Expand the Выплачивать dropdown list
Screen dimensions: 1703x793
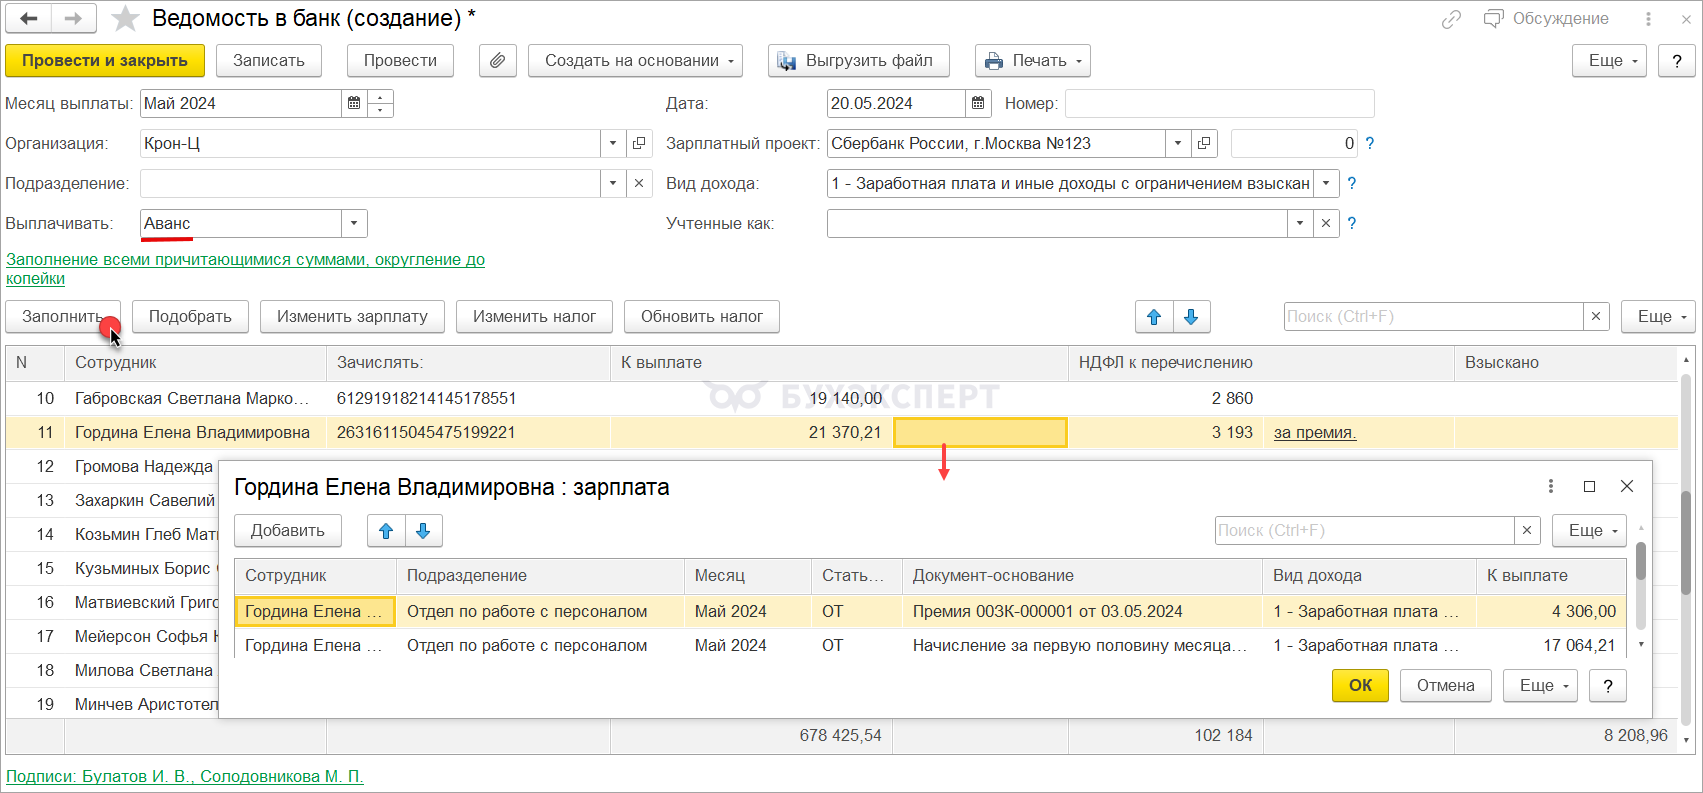coord(354,223)
